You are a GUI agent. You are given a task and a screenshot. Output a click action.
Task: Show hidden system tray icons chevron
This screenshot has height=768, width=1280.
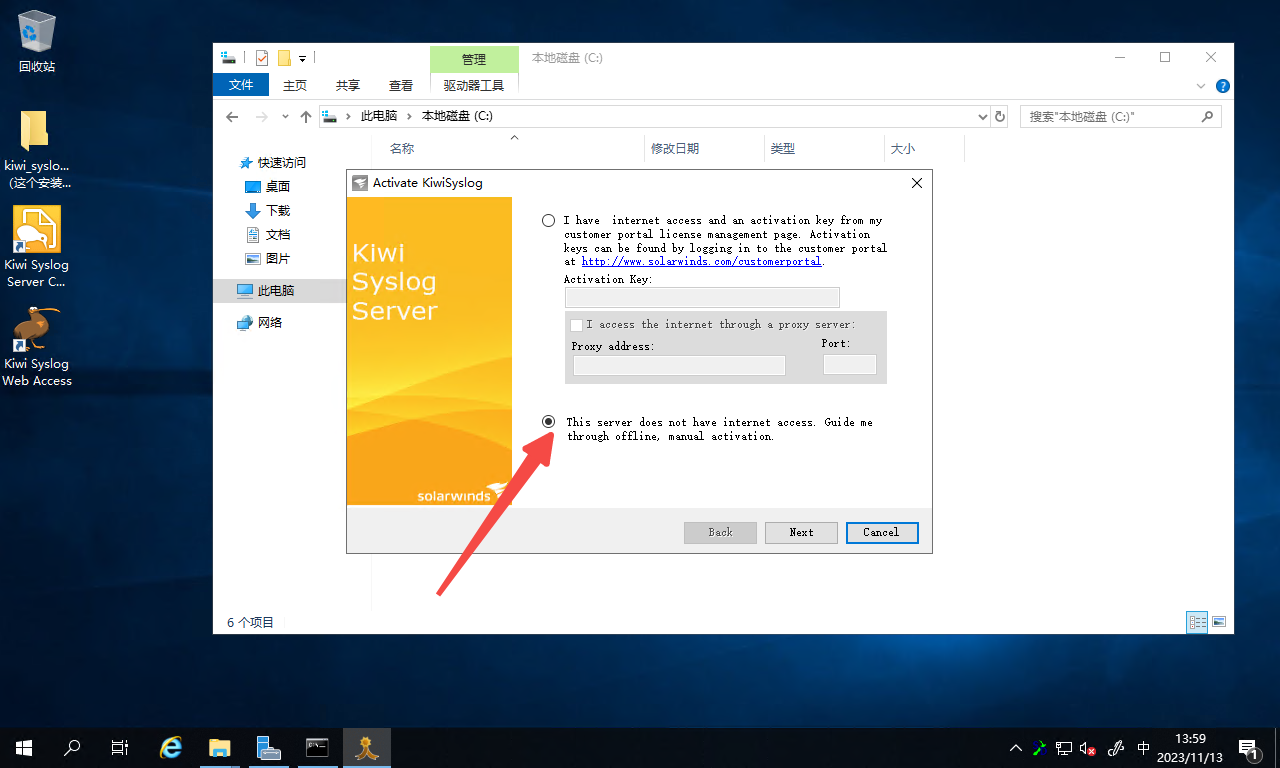(1016, 747)
